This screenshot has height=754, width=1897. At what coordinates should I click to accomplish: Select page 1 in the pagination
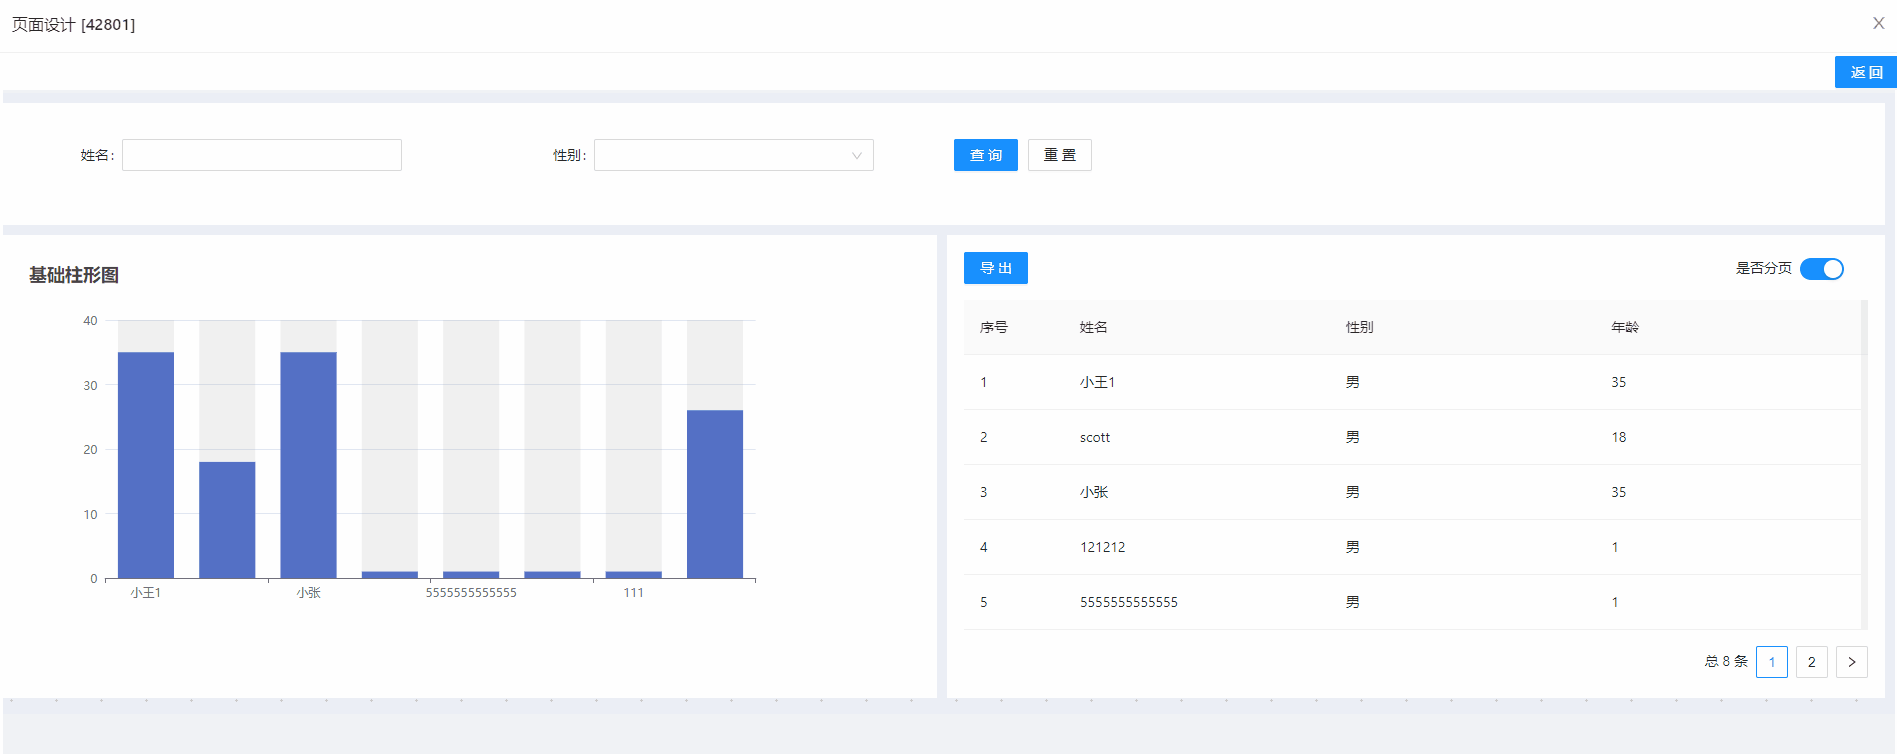(x=1771, y=662)
